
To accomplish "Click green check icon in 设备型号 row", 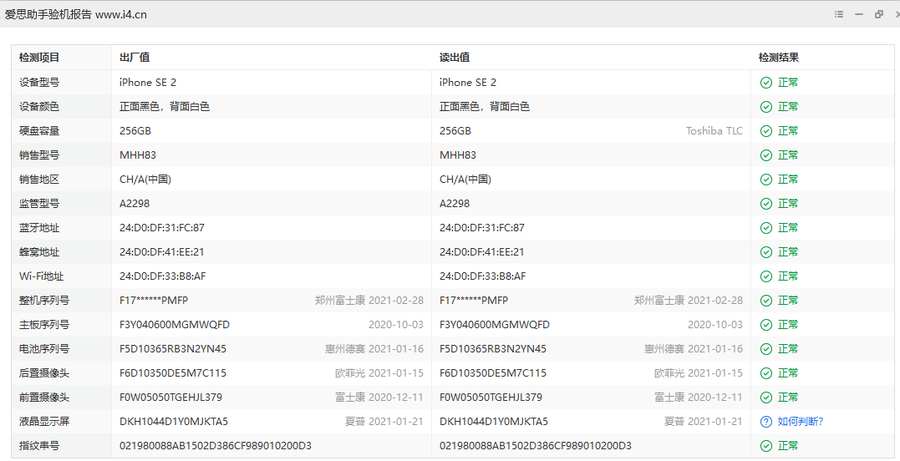I will tap(766, 83).
